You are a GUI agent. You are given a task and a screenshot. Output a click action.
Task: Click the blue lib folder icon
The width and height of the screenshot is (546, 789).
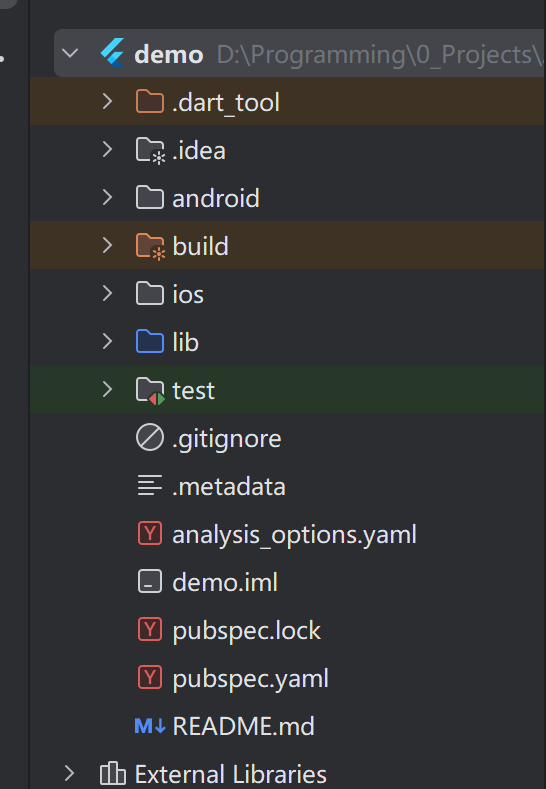[x=149, y=342]
